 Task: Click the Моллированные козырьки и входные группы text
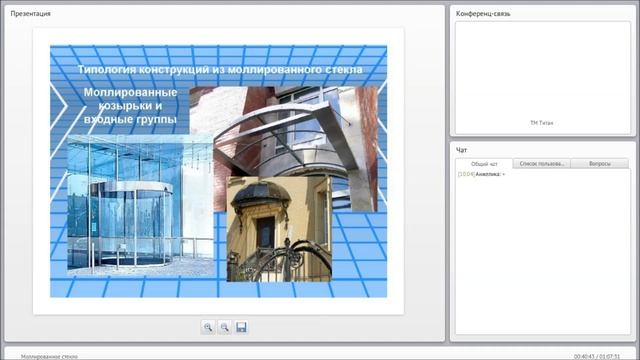coord(130,106)
